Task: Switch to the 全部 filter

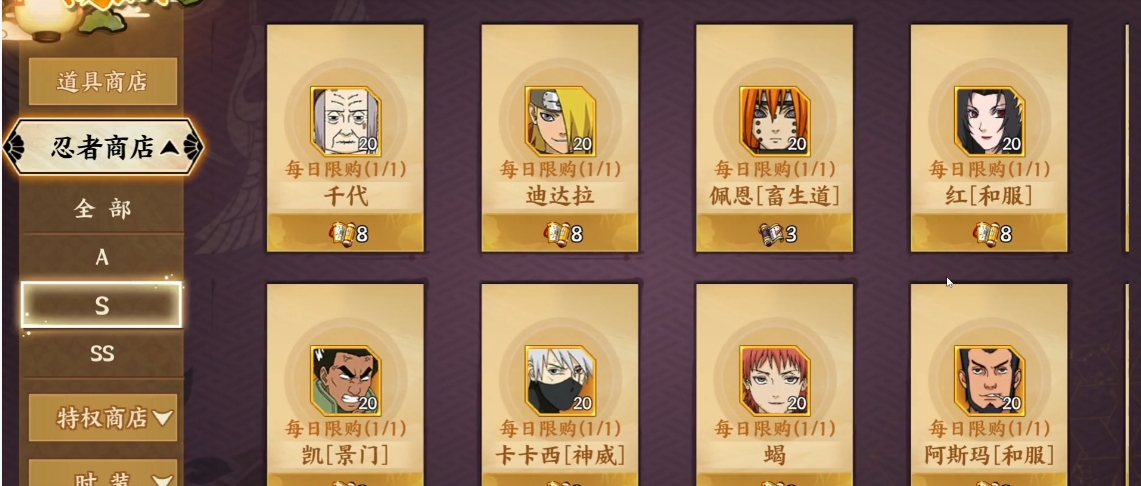Action: tap(102, 210)
